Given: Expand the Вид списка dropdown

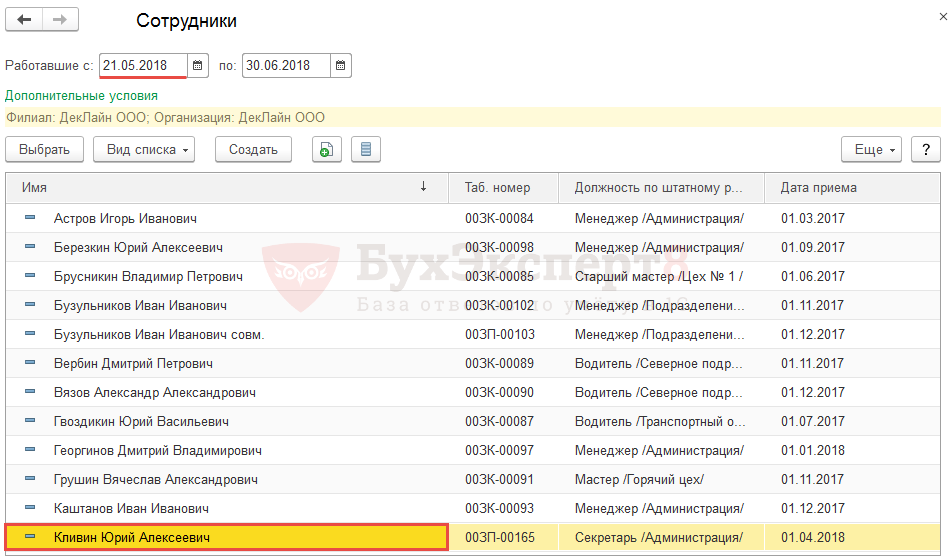Looking at the screenshot, I should click(x=144, y=150).
